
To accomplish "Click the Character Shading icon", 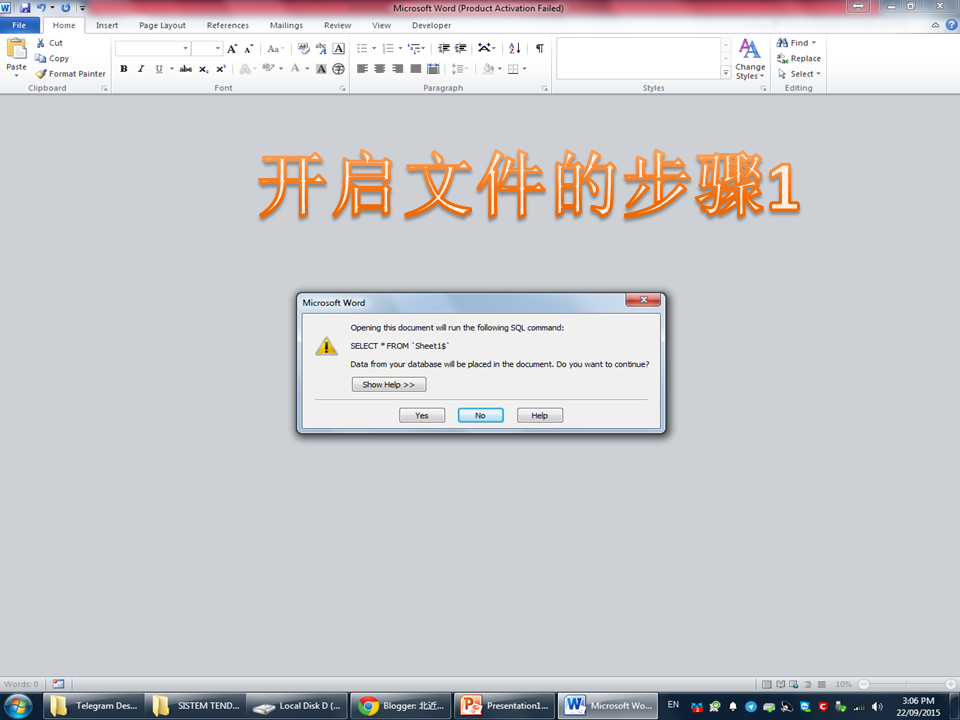I will tap(321, 69).
